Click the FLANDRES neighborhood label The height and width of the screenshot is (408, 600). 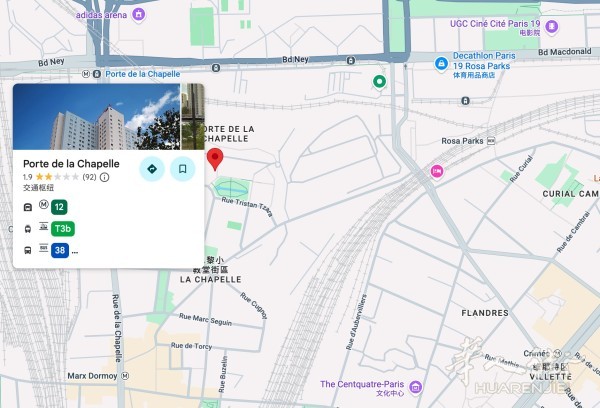click(x=485, y=313)
